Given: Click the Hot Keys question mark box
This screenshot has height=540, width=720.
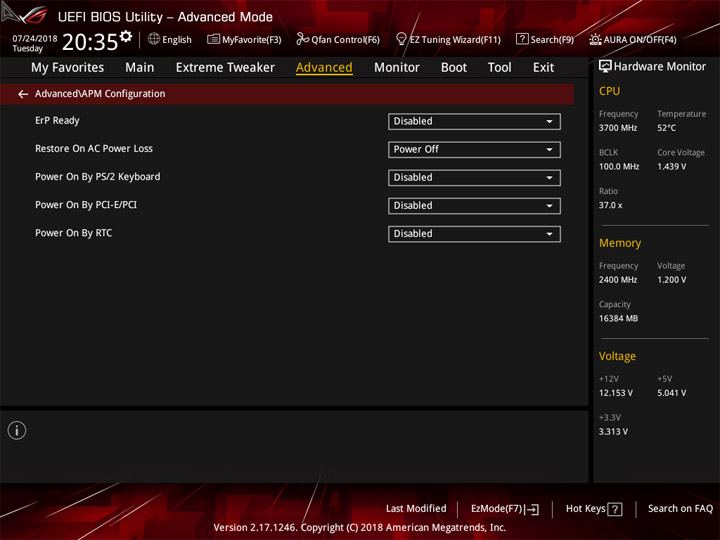Looking at the screenshot, I should 614,509.
